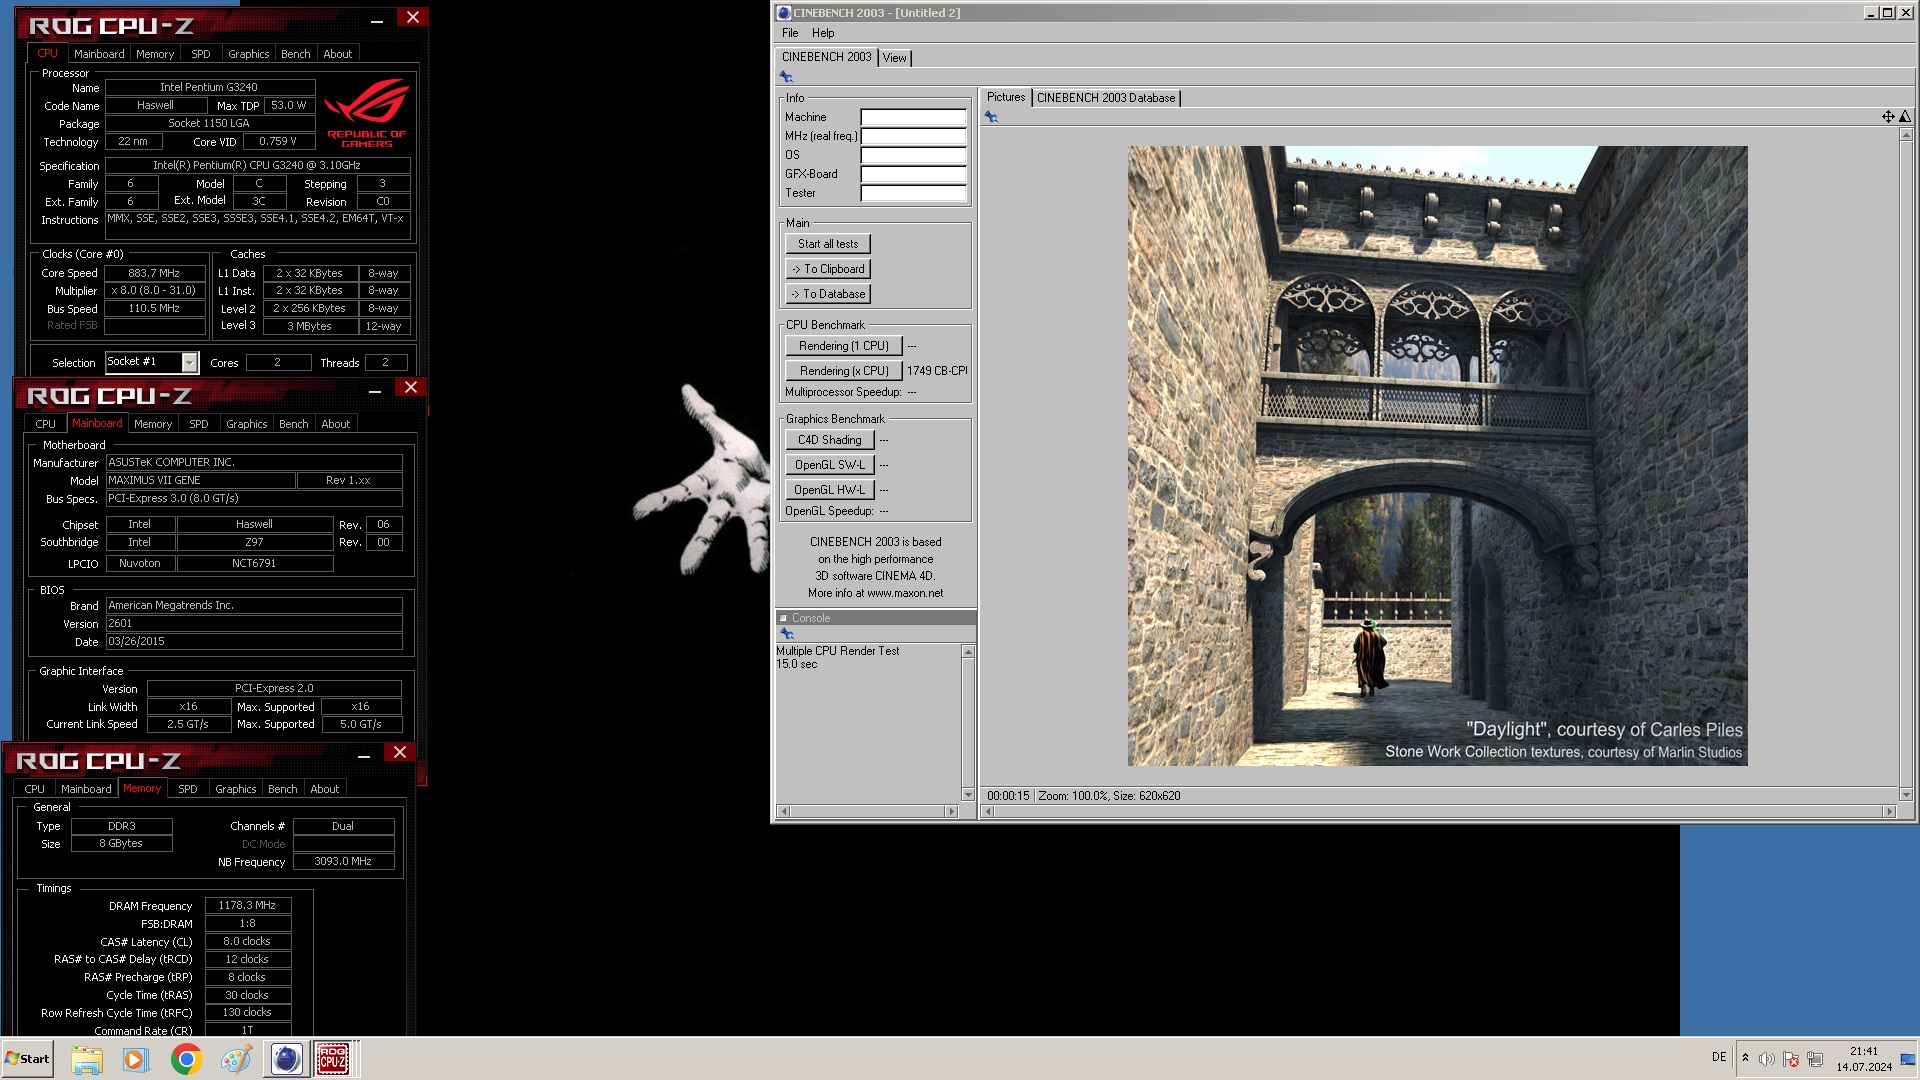The width and height of the screenshot is (1920, 1080).
Task: Click picture viewer horizontal scrollbar left arrow
Action: 988,811
